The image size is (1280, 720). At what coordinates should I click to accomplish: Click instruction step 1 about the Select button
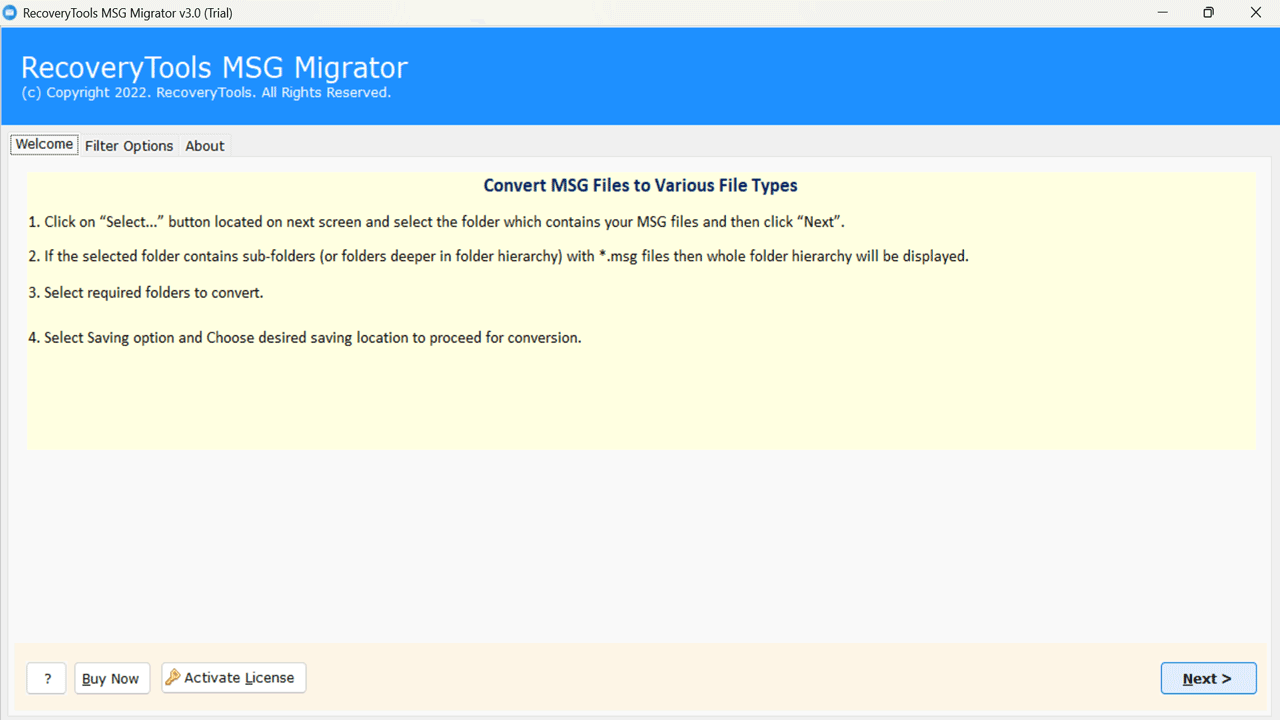pyautogui.click(x=437, y=222)
